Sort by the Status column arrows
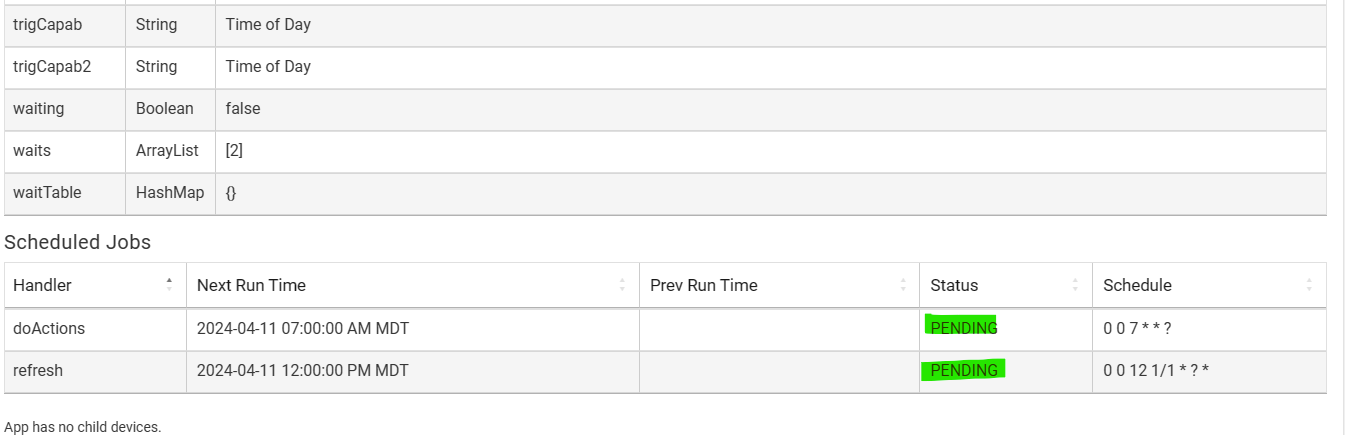 pyautogui.click(x=1075, y=285)
